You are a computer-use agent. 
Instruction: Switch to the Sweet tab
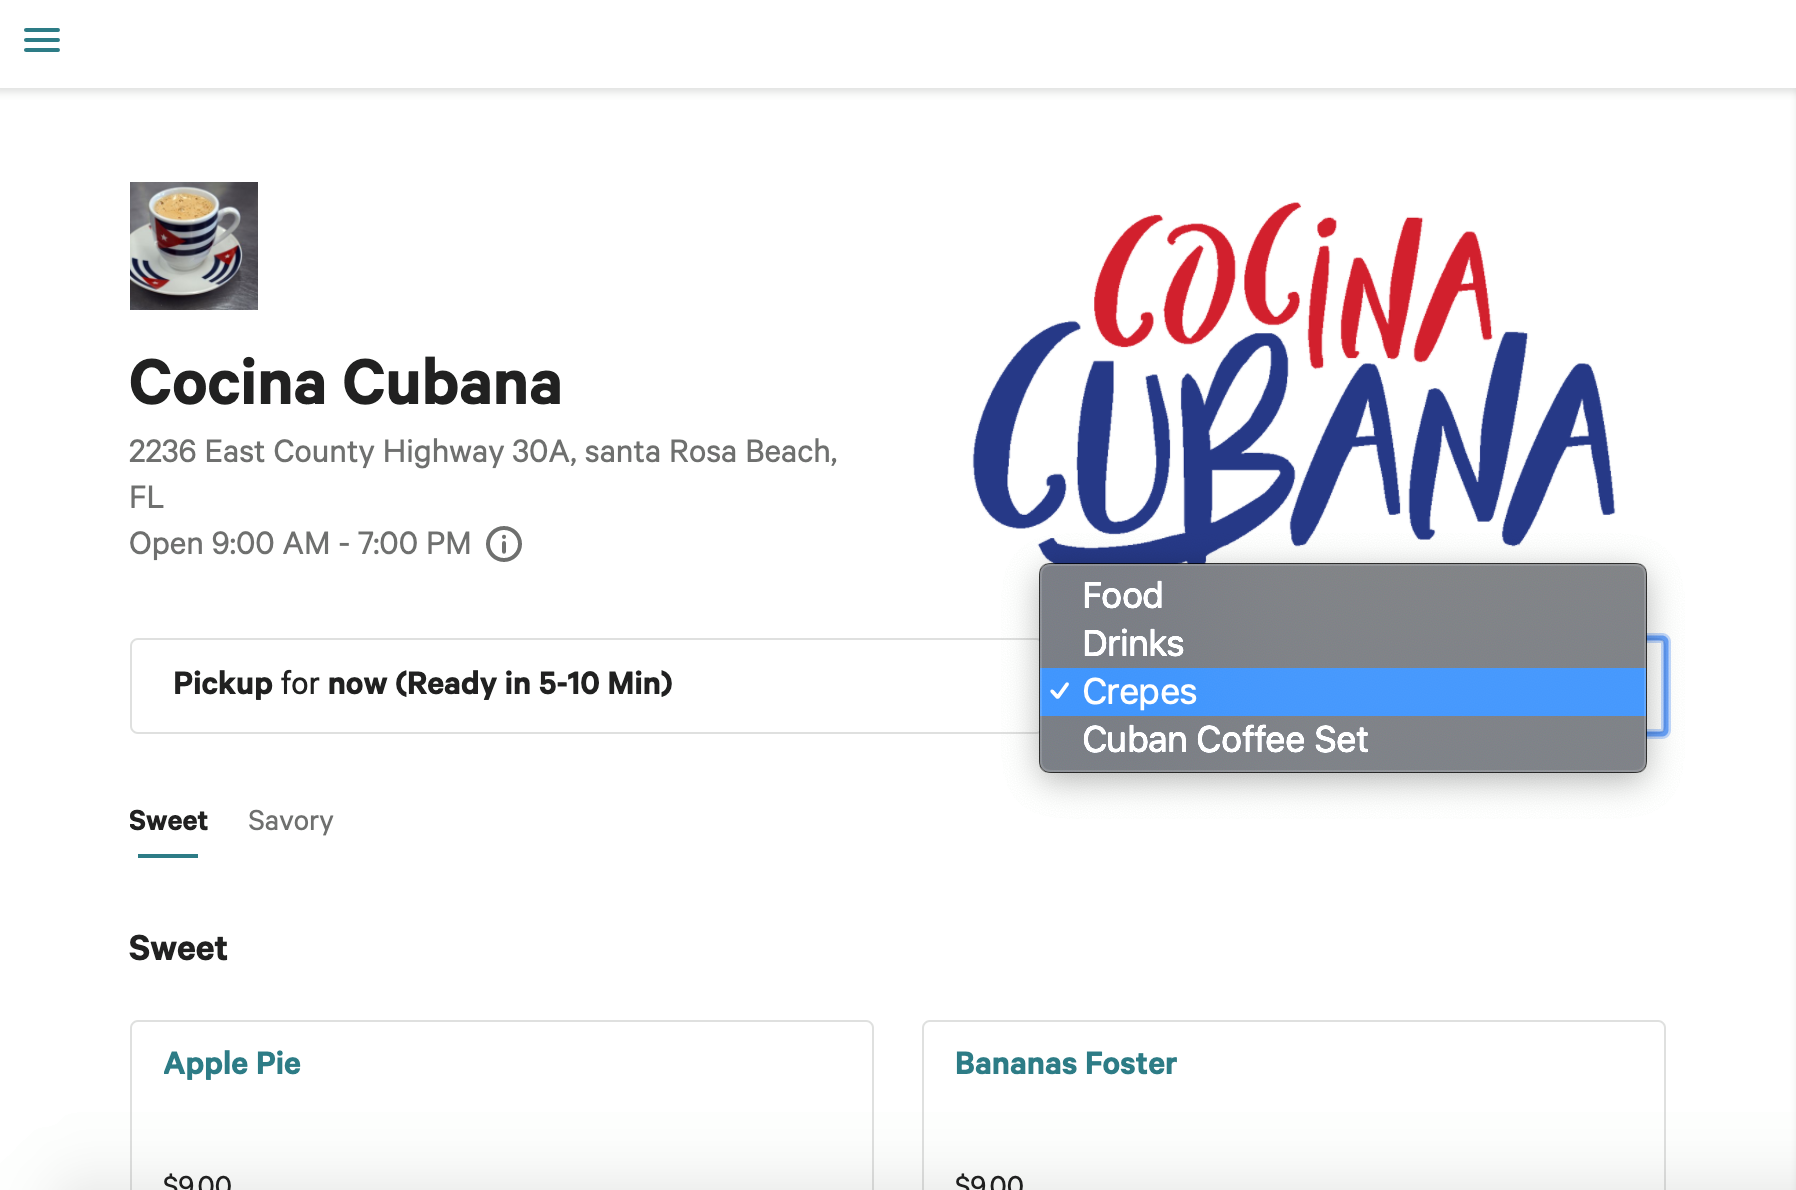click(168, 821)
